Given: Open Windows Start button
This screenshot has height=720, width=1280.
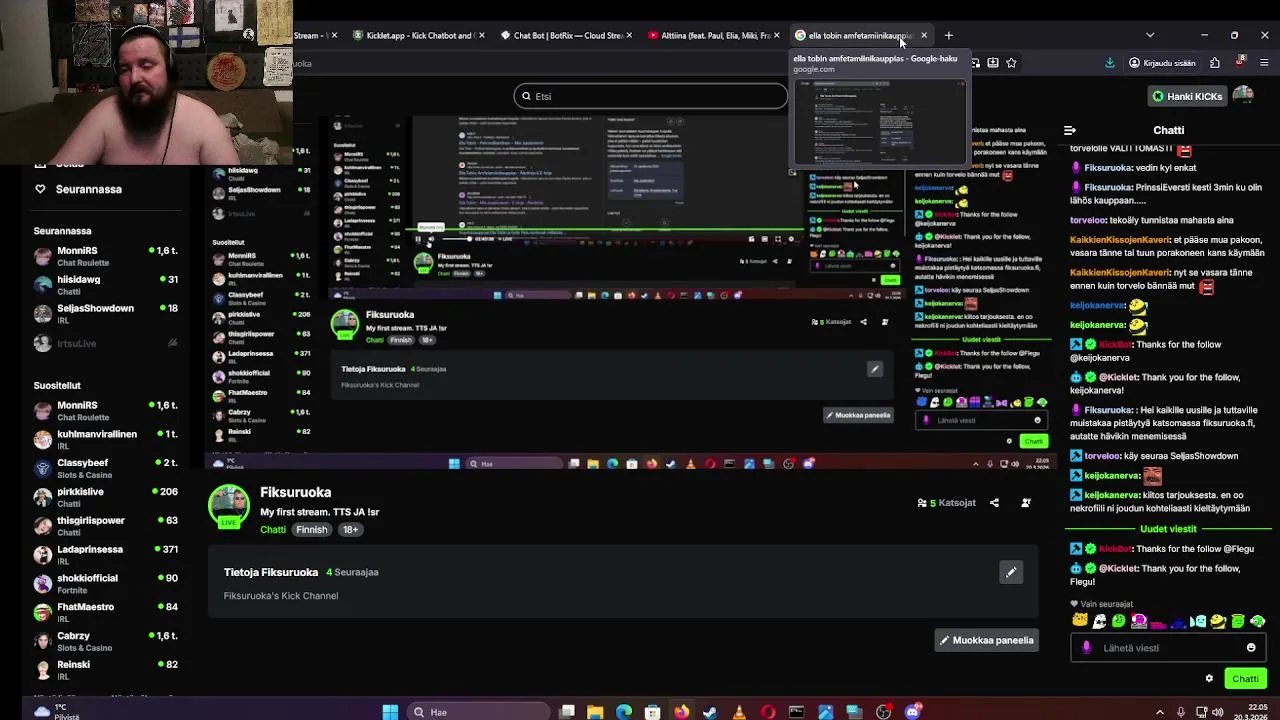Looking at the screenshot, I should 390,712.
